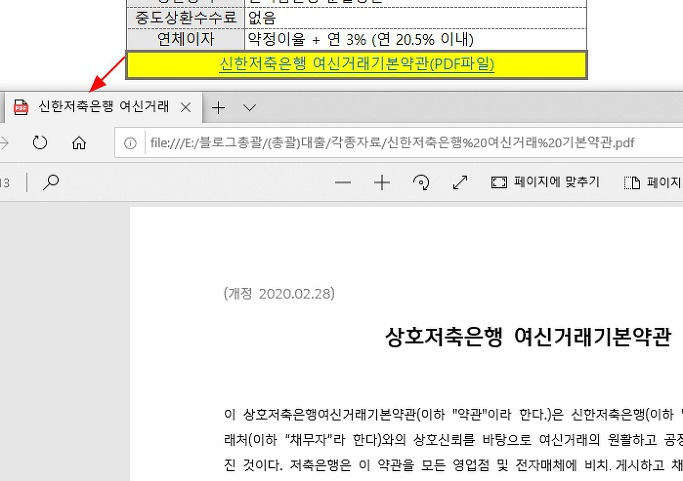Zoom in the PDF with plus
The image size is (683, 481).
coord(382,183)
